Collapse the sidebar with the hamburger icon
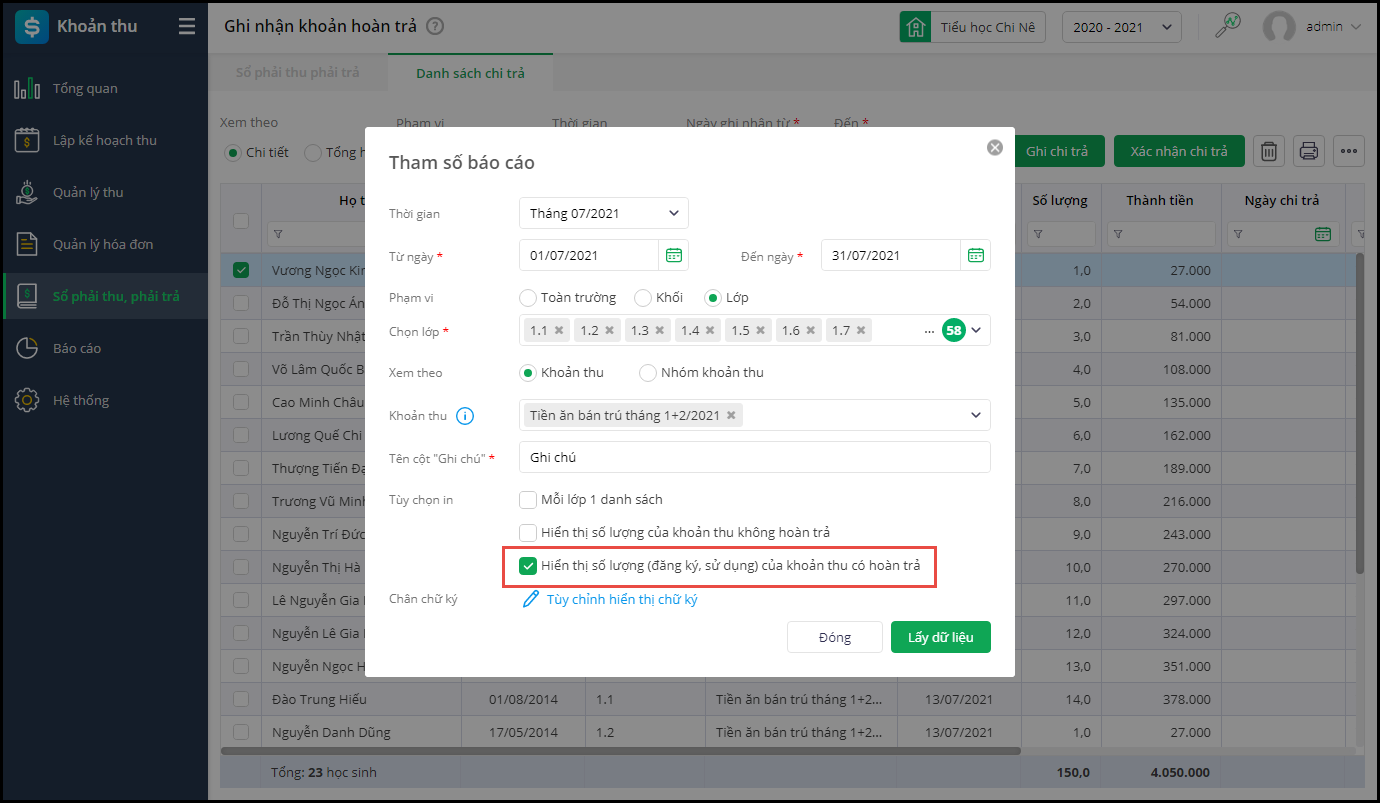The width and height of the screenshot is (1380, 803). pyautogui.click(x=187, y=27)
